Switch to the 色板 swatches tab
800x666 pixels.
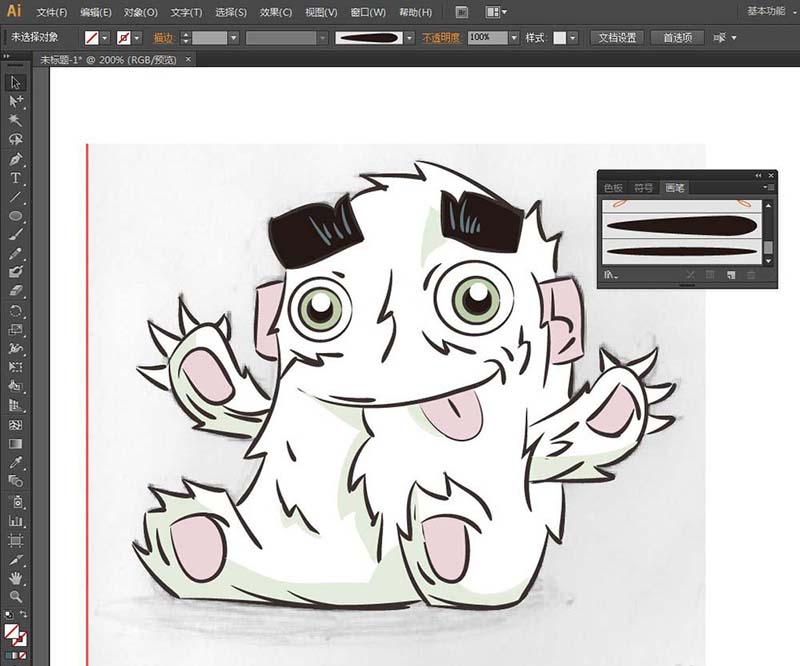point(613,188)
